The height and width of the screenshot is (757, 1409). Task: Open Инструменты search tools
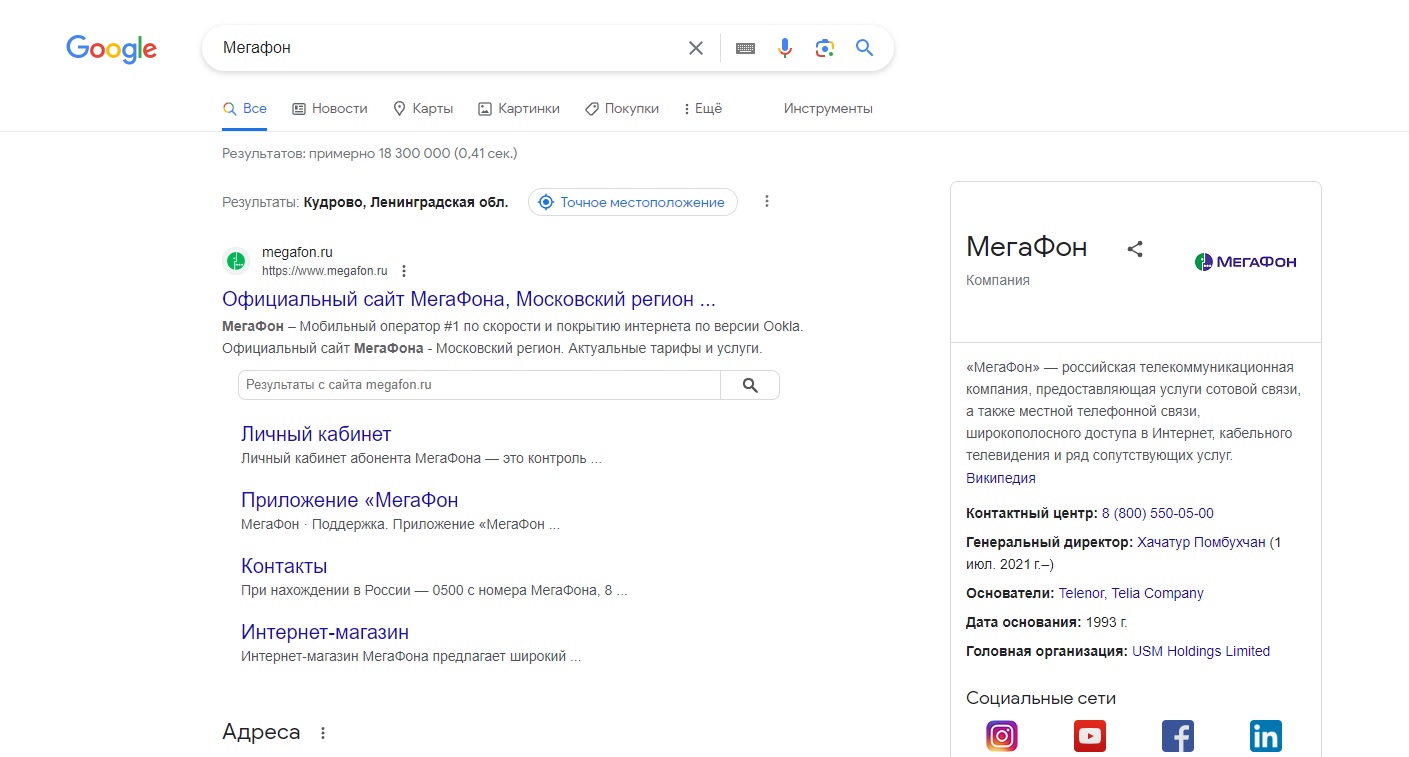pyautogui.click(x=828, y=108)
